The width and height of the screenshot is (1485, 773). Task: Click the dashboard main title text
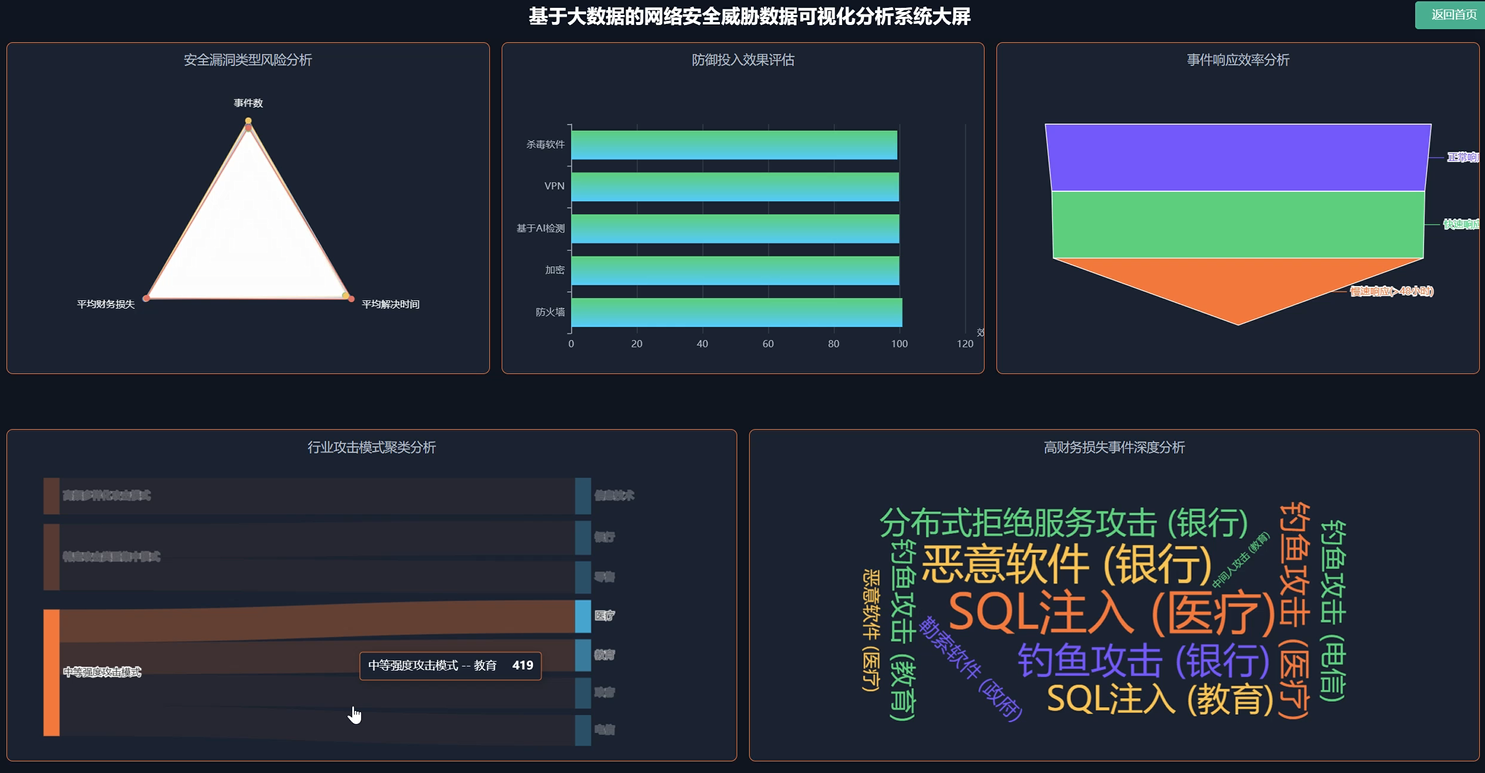pos(749,17)
